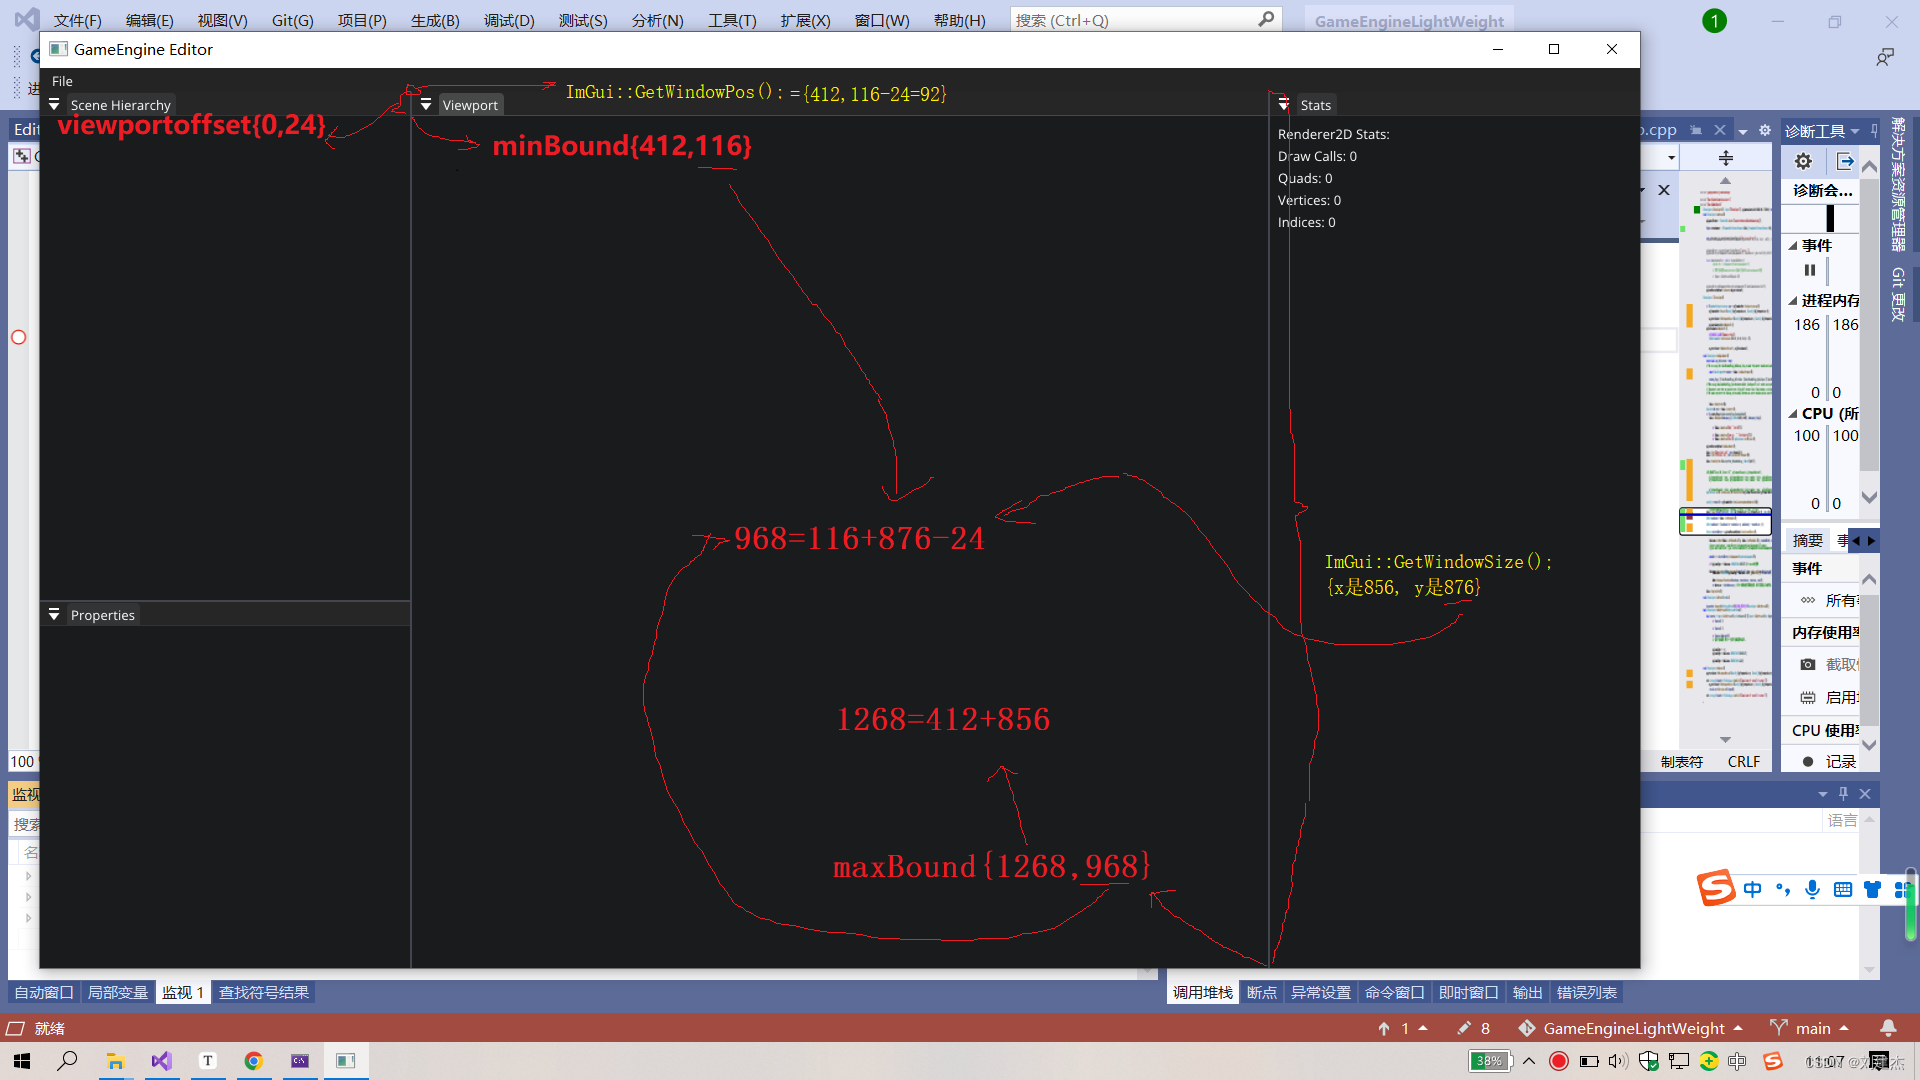Click the memory snapshot camera icon
The image size is (1920, 1080).
[x=1807, y=664]
